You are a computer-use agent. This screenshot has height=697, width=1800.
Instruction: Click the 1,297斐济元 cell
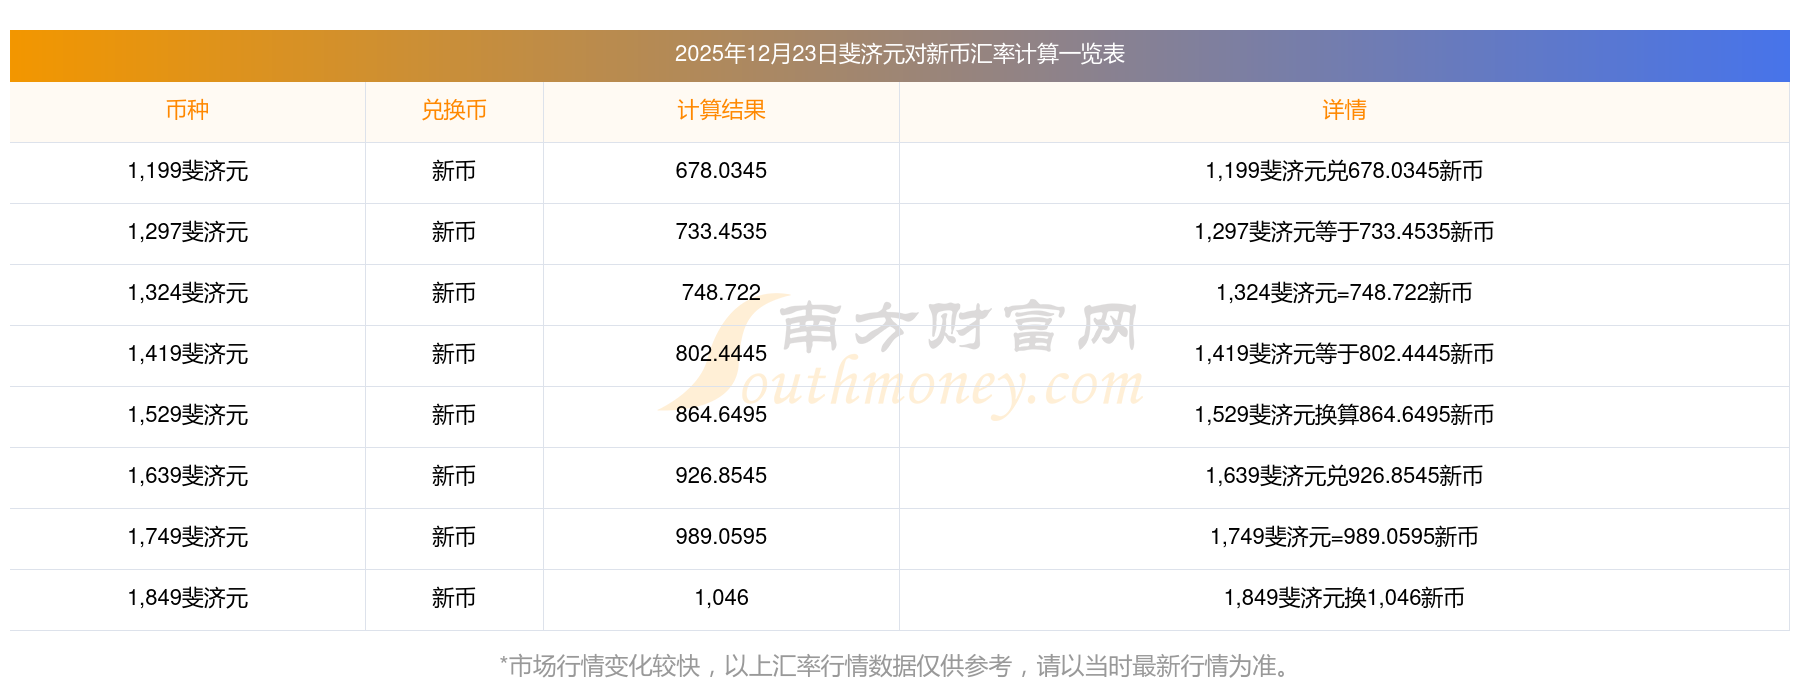[x=187, y=232]
